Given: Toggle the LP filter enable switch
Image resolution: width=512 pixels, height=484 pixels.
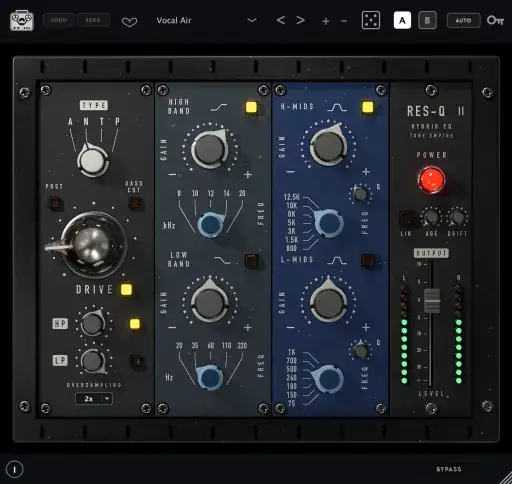Looking at the screenshot, I should [137, 361].
